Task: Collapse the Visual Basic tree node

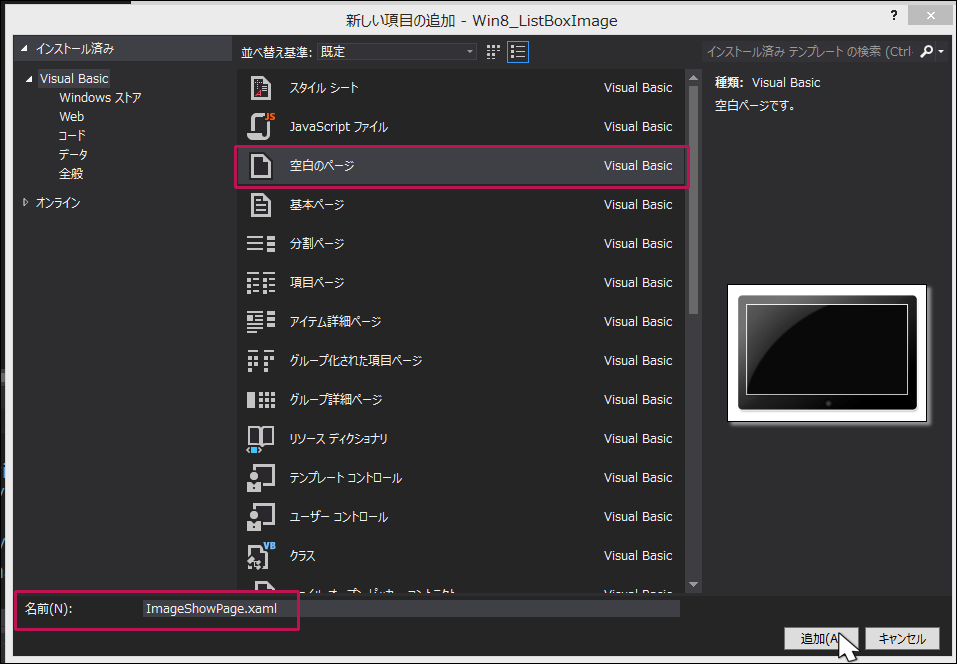Action: (29, 79)
